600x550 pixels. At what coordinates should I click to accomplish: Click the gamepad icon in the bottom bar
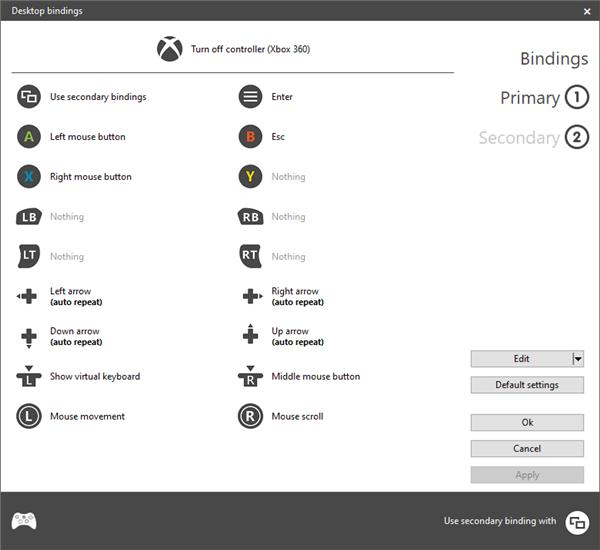click(x=24, y=521)
